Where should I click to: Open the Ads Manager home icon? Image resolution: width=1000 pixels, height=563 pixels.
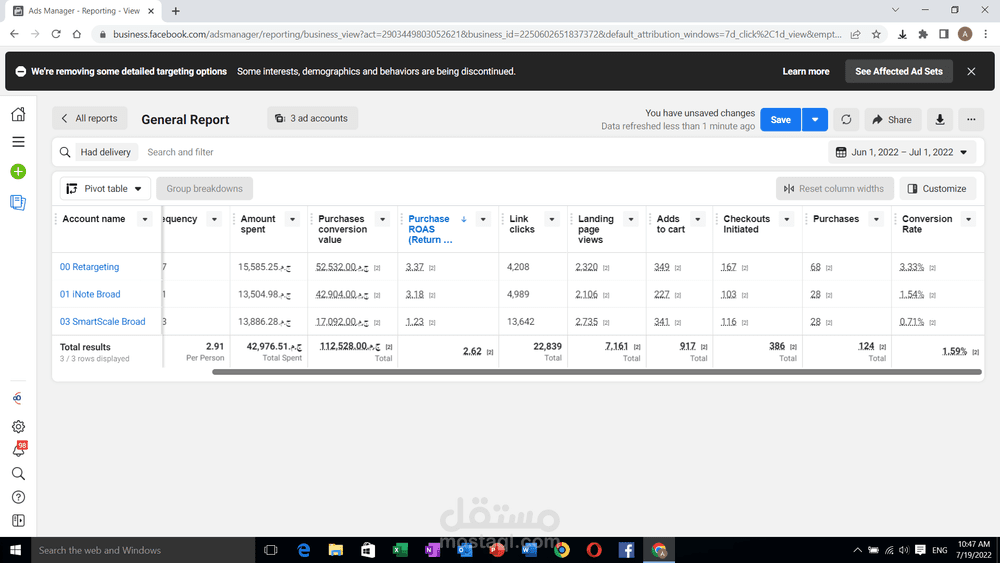coord(18,114)
